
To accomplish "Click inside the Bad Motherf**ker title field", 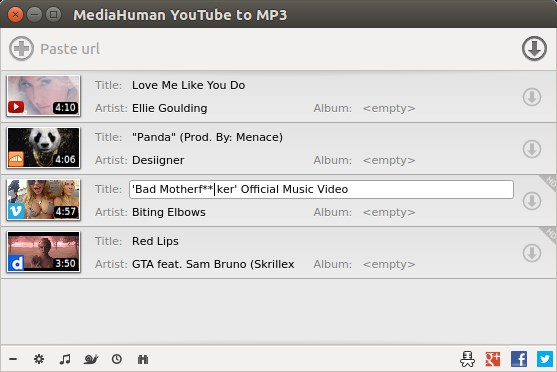I will coord(321,189).
